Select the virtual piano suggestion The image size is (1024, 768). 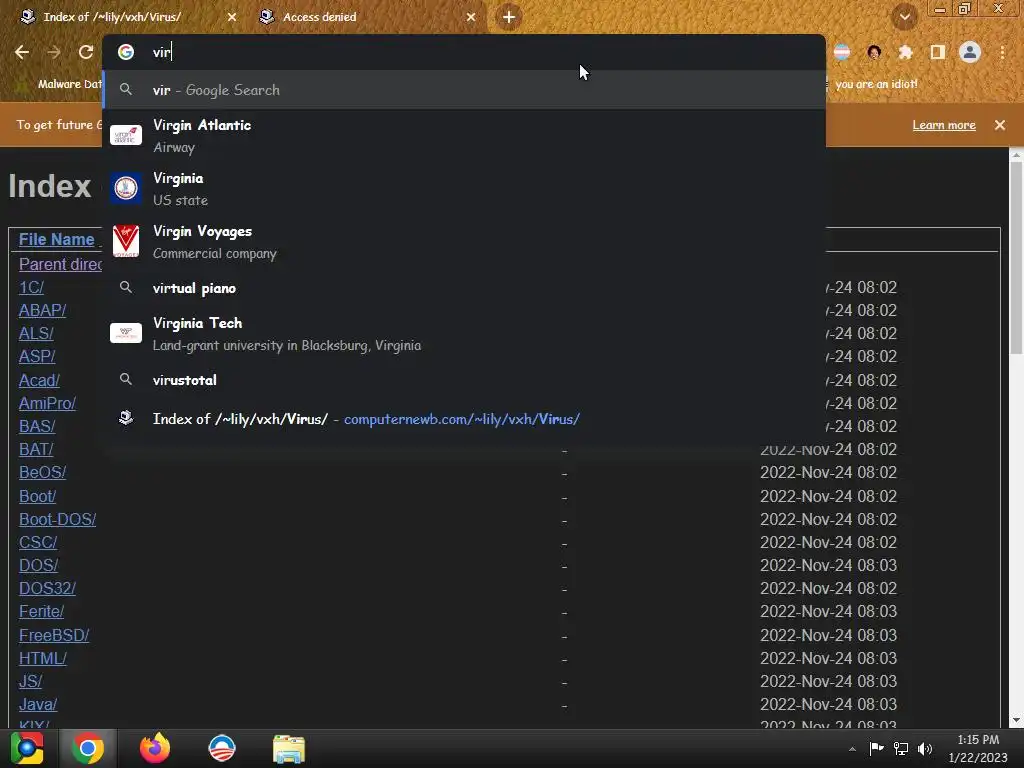pos(464,288)
